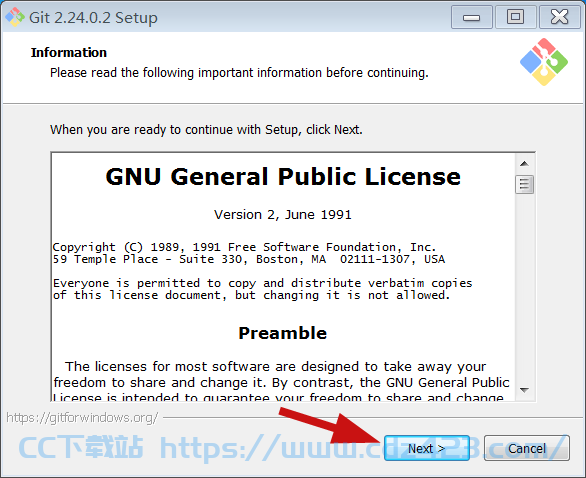Click the Git icon in the title bar
The width and height of the screenshot is (586, 478).
(x=15, y=17)
